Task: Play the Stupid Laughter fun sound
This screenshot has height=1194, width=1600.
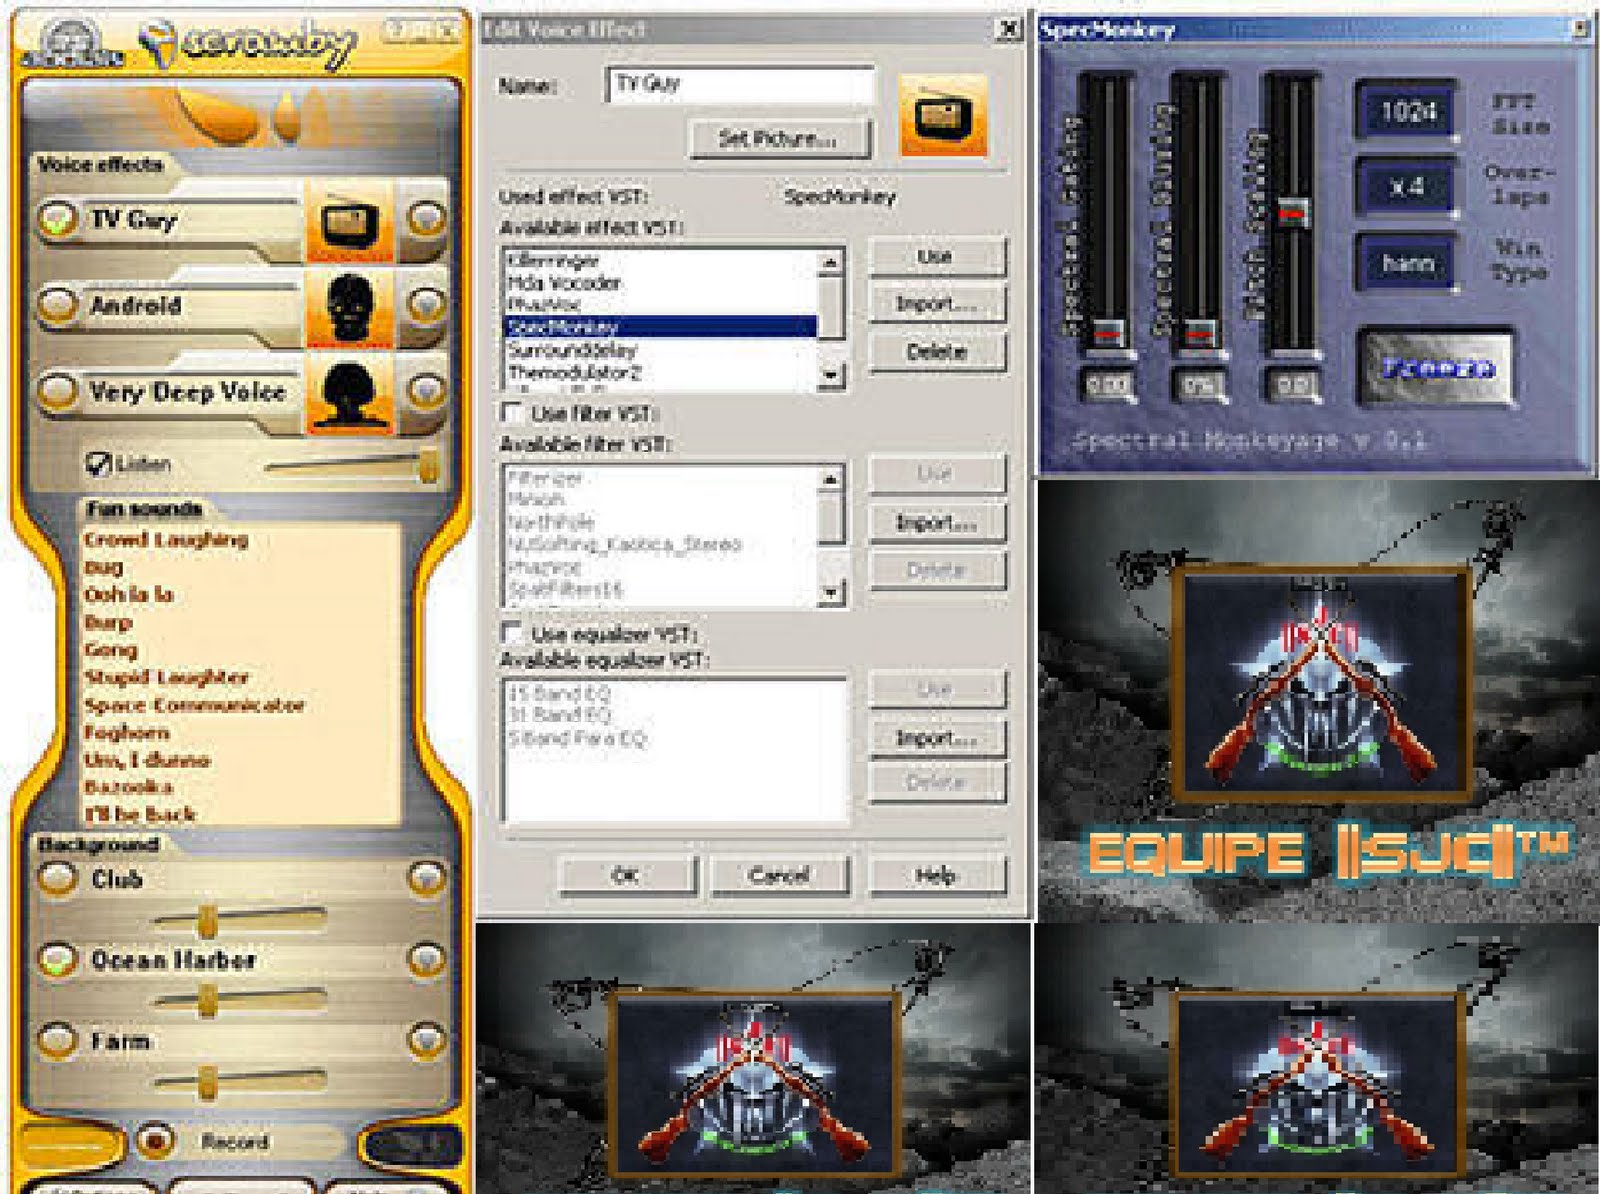Action: (166, 677)
